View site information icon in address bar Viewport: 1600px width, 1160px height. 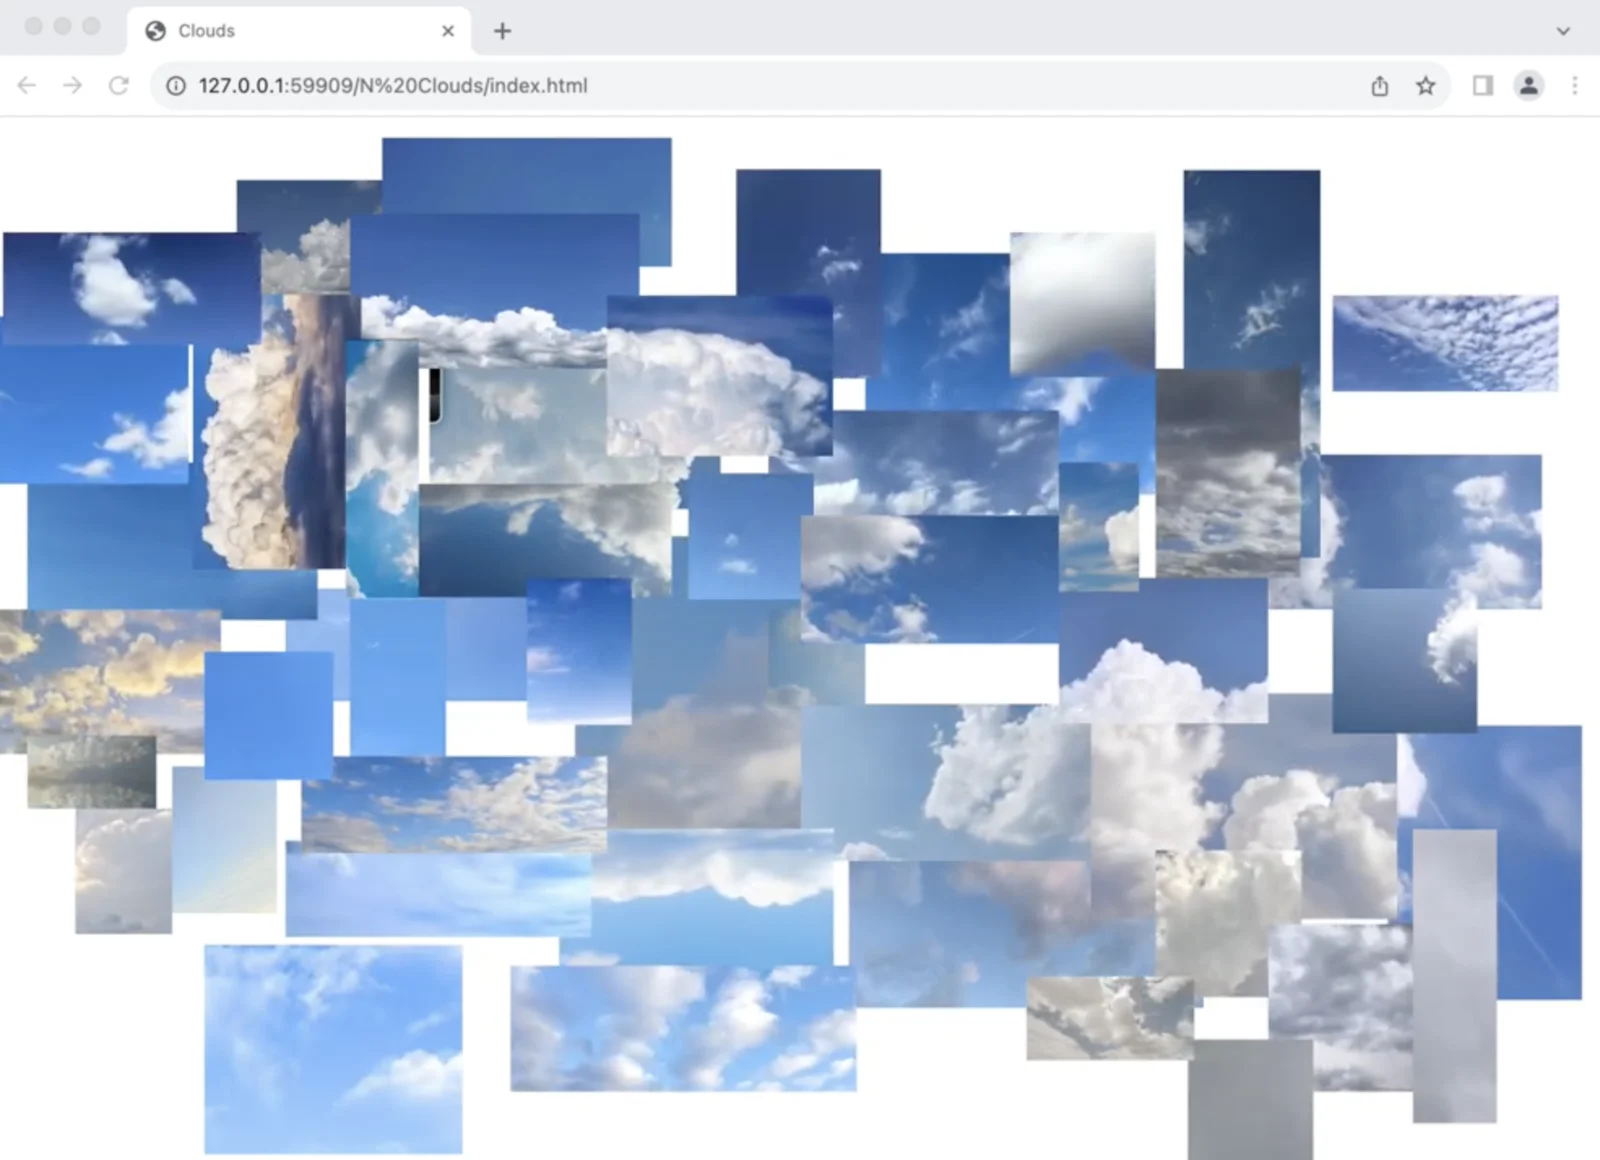coord(176,86)
